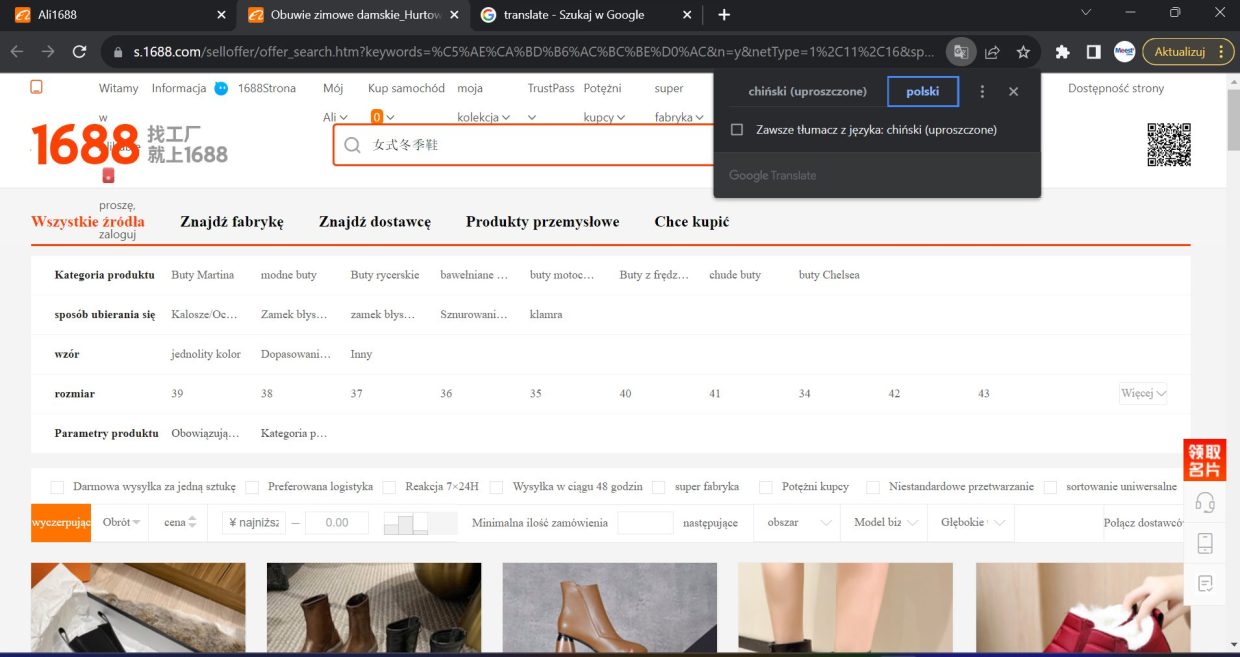Open the obszar region dropdown
Image resolution: width=1240 pixels, height=657 pixels.
tap(799, 523)
